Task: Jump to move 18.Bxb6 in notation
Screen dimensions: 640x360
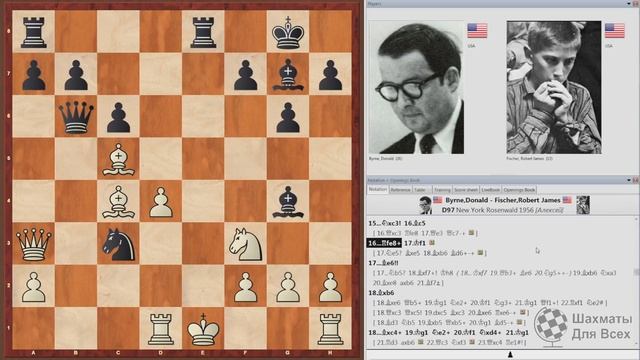Action: click(x=381, y=293)
